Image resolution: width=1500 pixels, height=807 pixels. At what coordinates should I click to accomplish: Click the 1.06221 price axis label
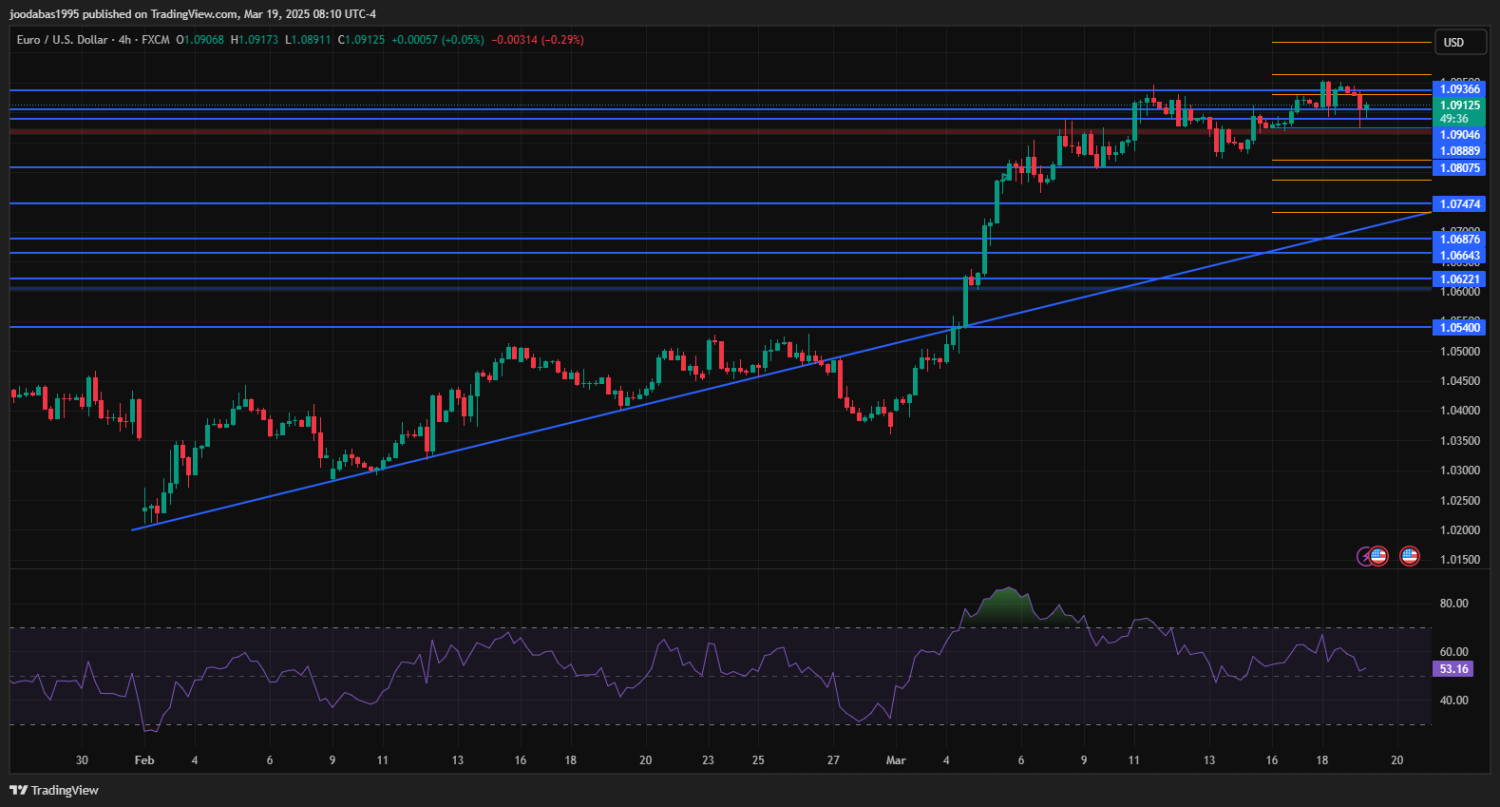tap(1460, 278)
